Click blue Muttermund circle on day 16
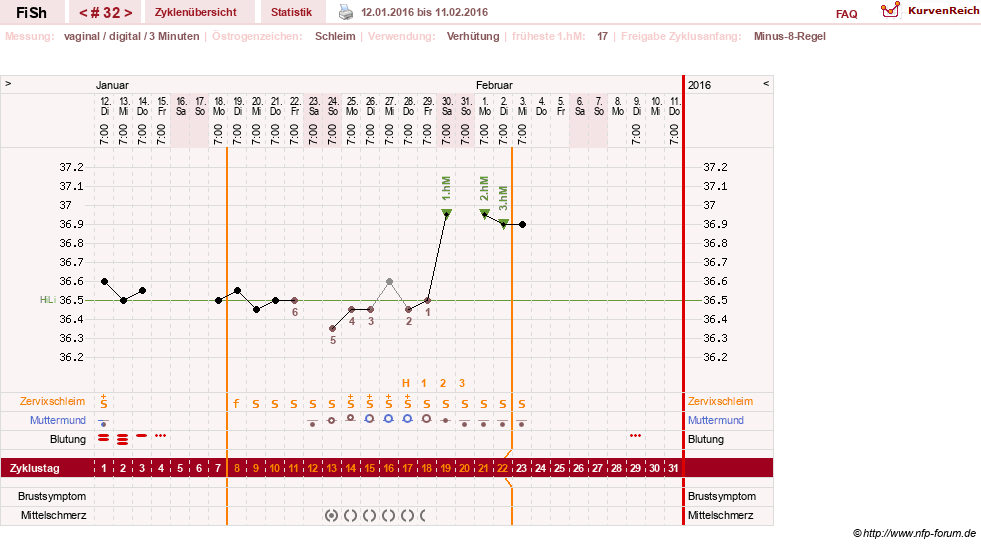 point(389,419)
